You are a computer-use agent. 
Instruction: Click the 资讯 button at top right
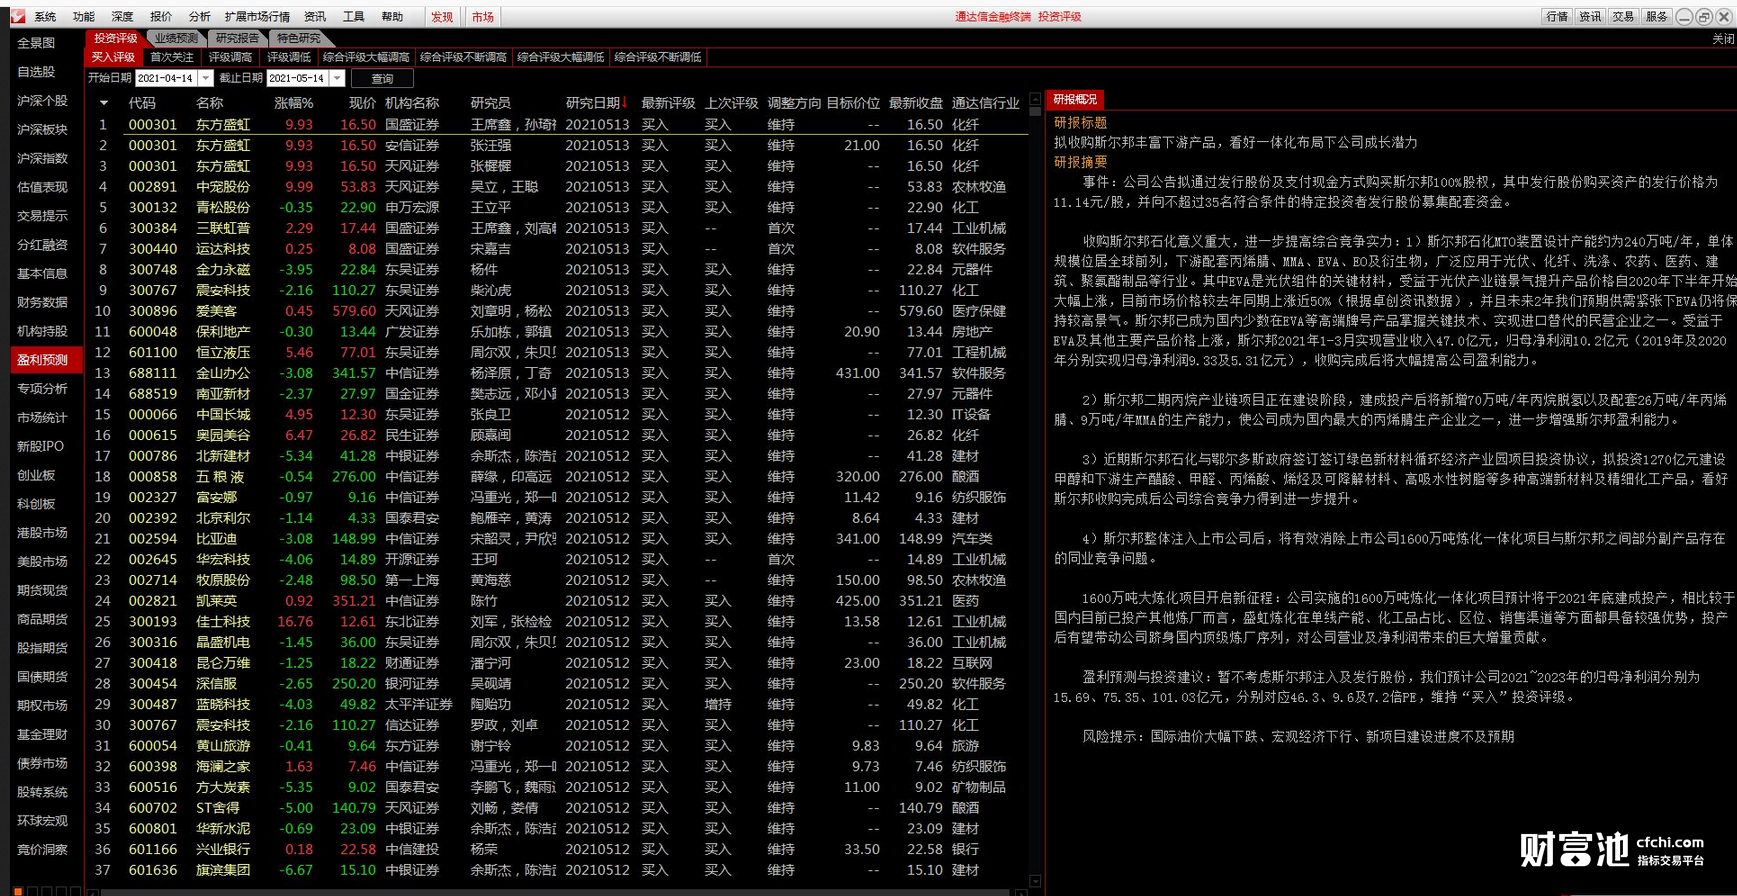tap(1590, 17)
